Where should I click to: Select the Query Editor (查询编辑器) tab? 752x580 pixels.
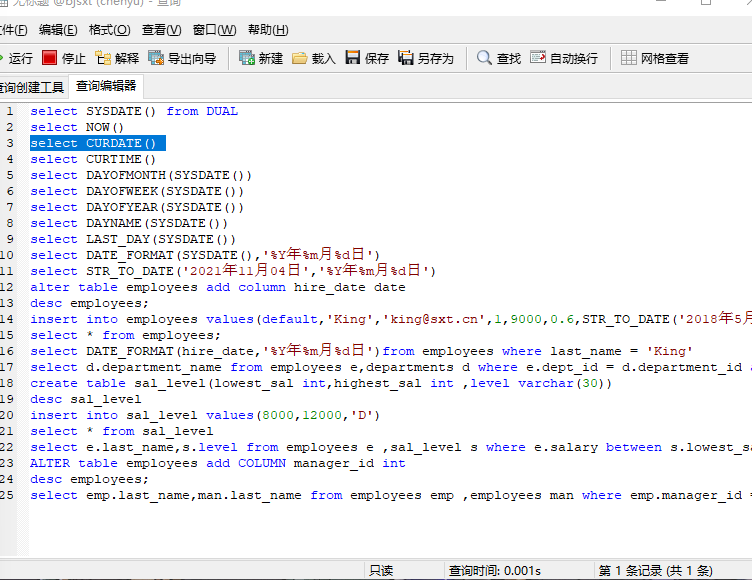106,86
